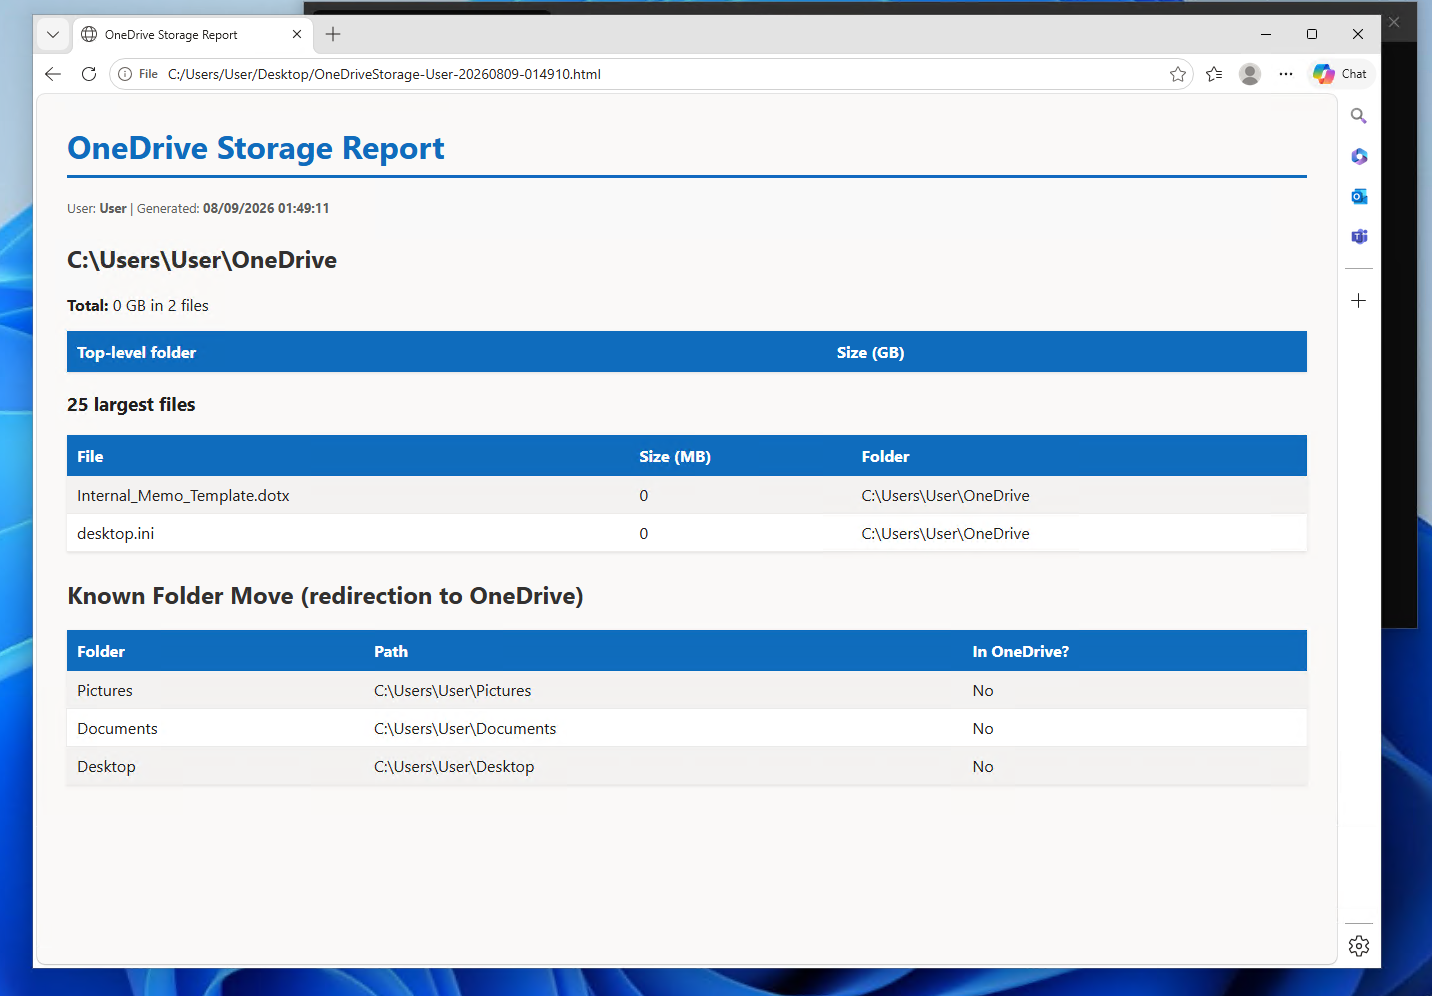
Task: Open Outlook from the sidebar
Action: pyautogui.click(x=1359, y=196)
